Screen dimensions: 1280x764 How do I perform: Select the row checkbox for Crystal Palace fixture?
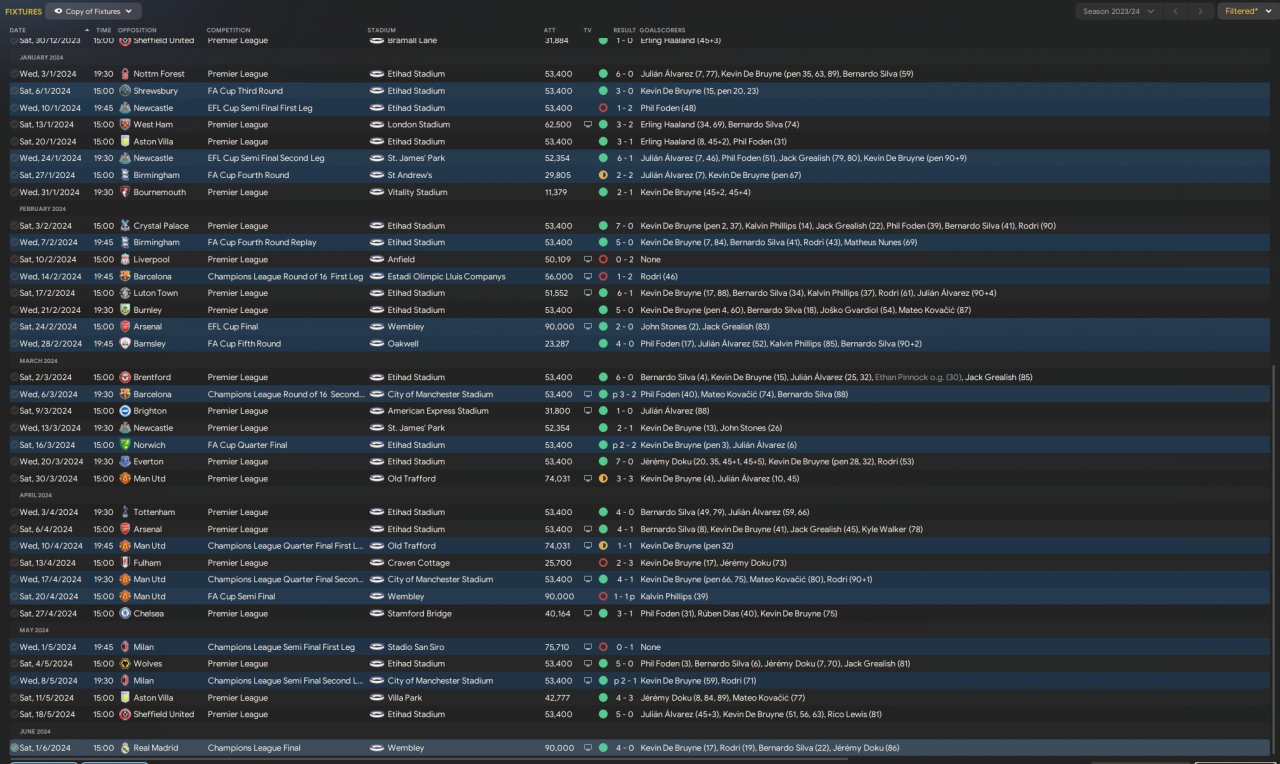click(x=14, y=226)
